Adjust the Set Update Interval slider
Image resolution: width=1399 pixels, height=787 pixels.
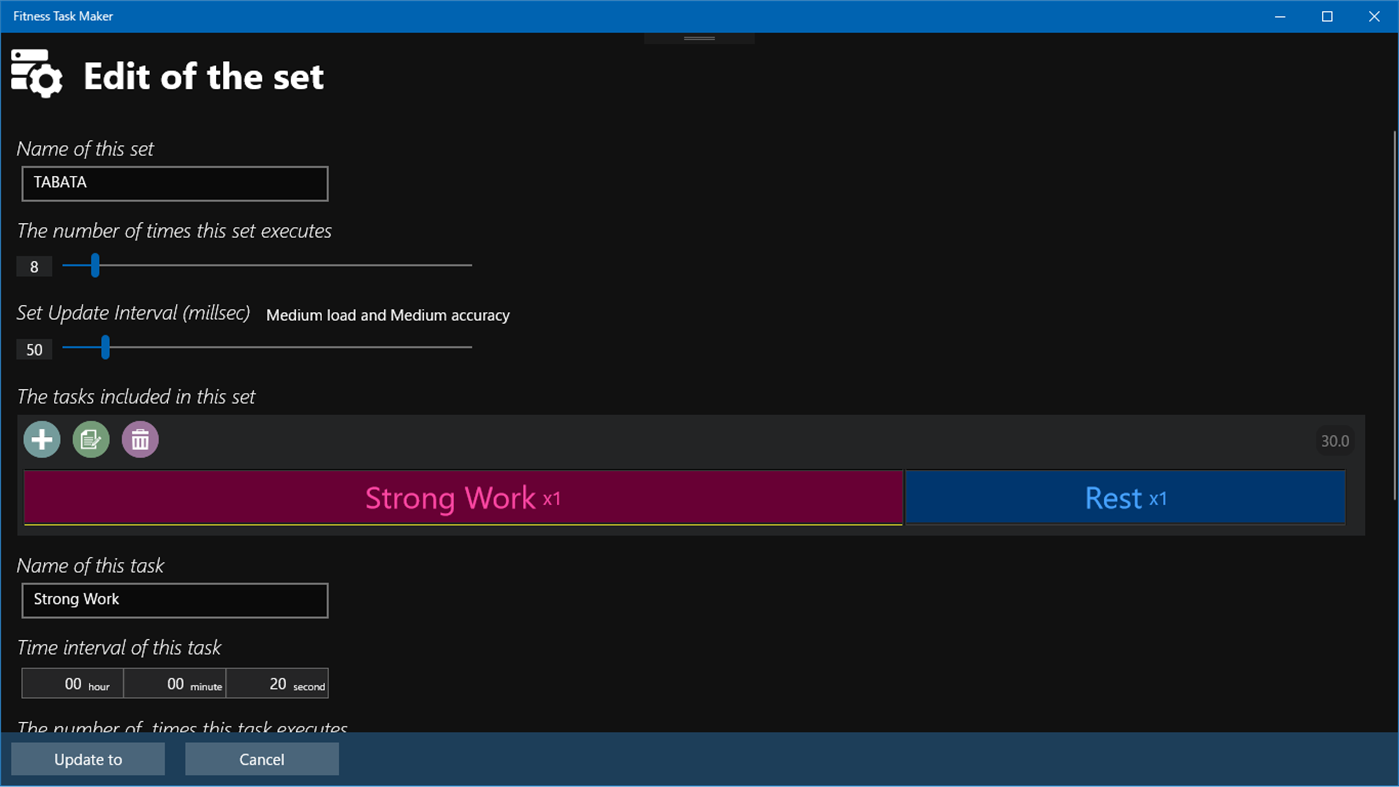(105, 347)
